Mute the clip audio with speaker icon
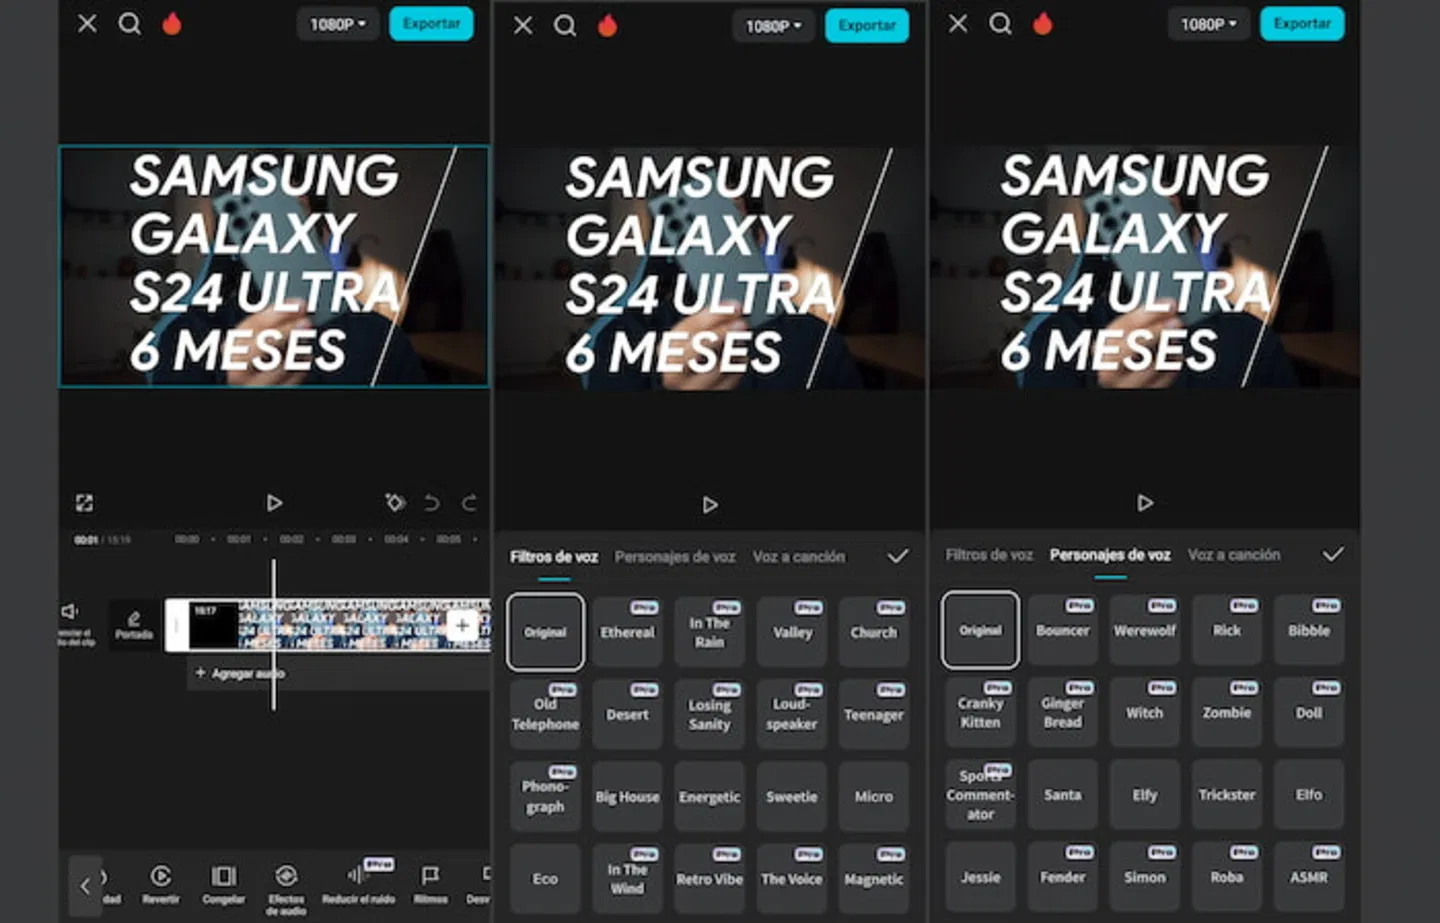This screenshot has height=923, width=1440. click(x=70, y=611)
